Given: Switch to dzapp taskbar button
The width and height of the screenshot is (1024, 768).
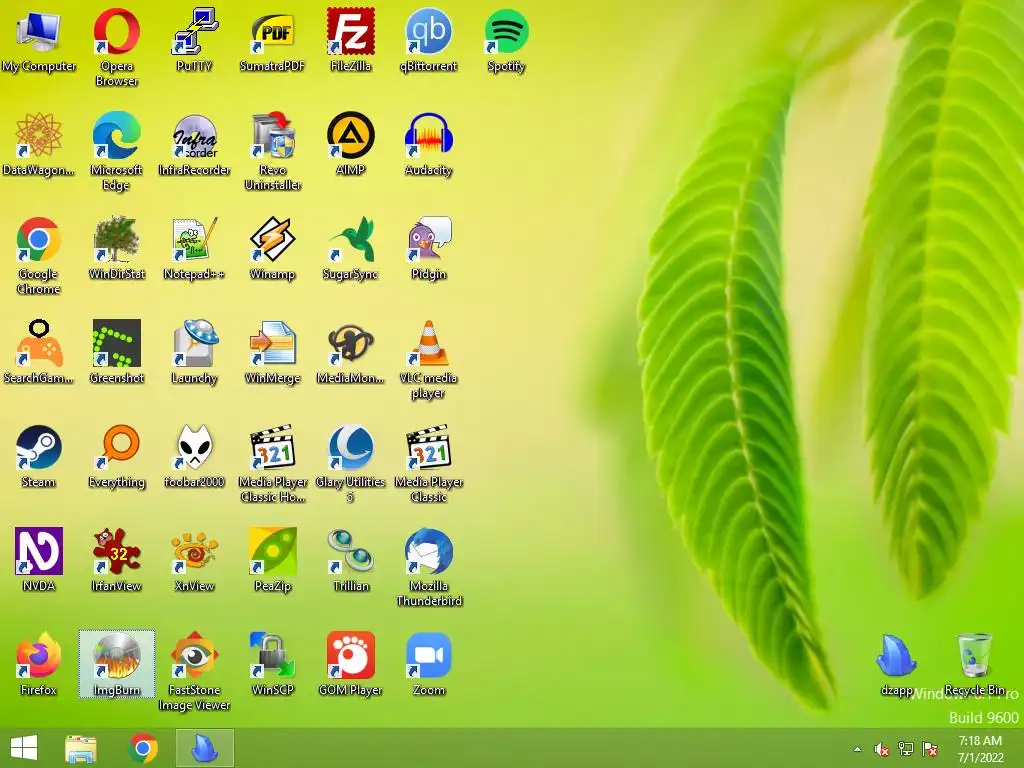Looking at the screenshot, I should point(204,748).
